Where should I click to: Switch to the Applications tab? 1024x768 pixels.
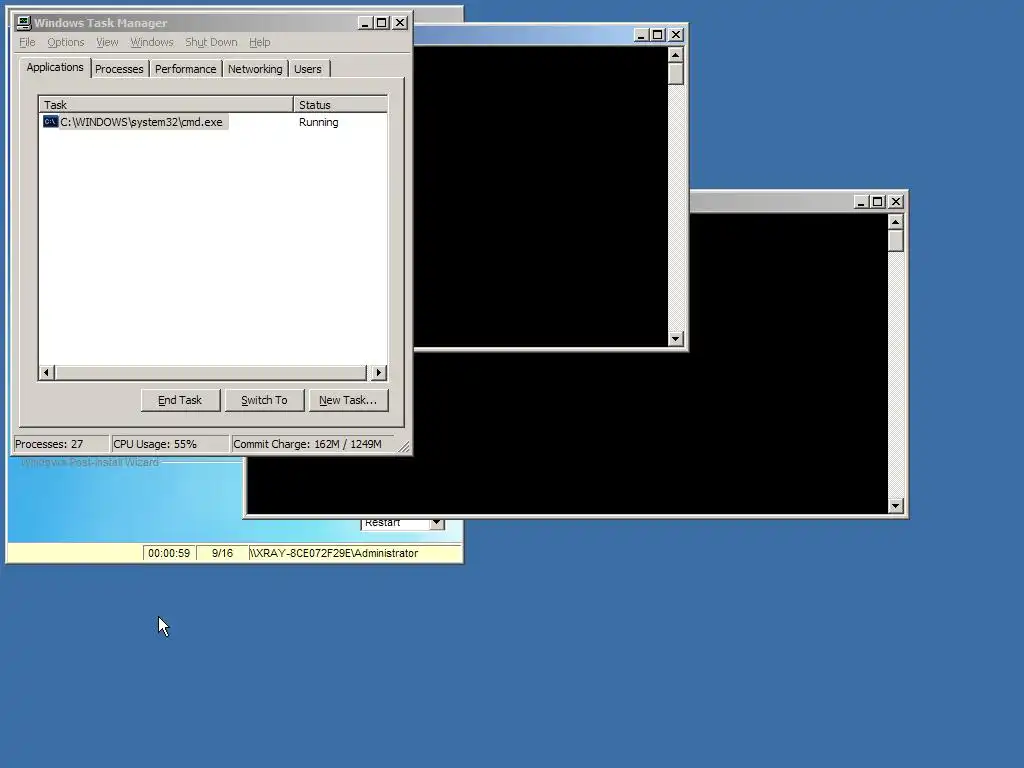pyautogui.click(x=55, y=67)
